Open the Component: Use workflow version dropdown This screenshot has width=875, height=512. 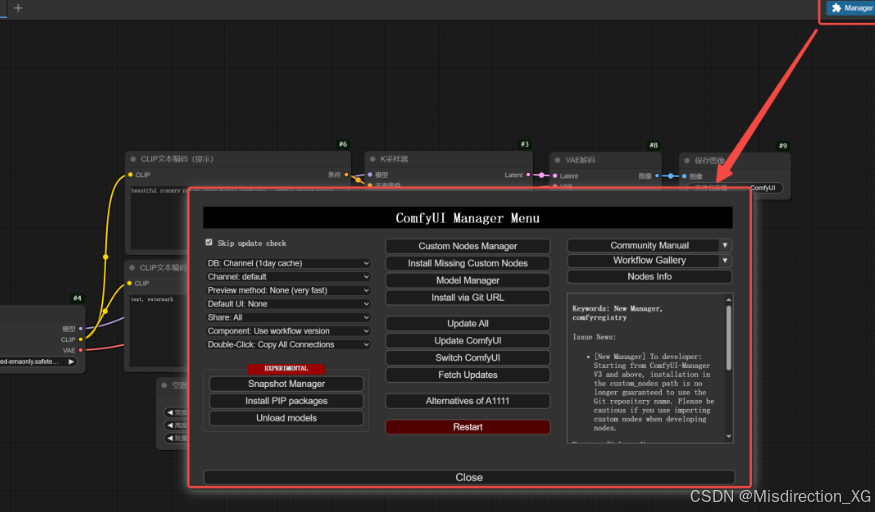pos(288,331)
